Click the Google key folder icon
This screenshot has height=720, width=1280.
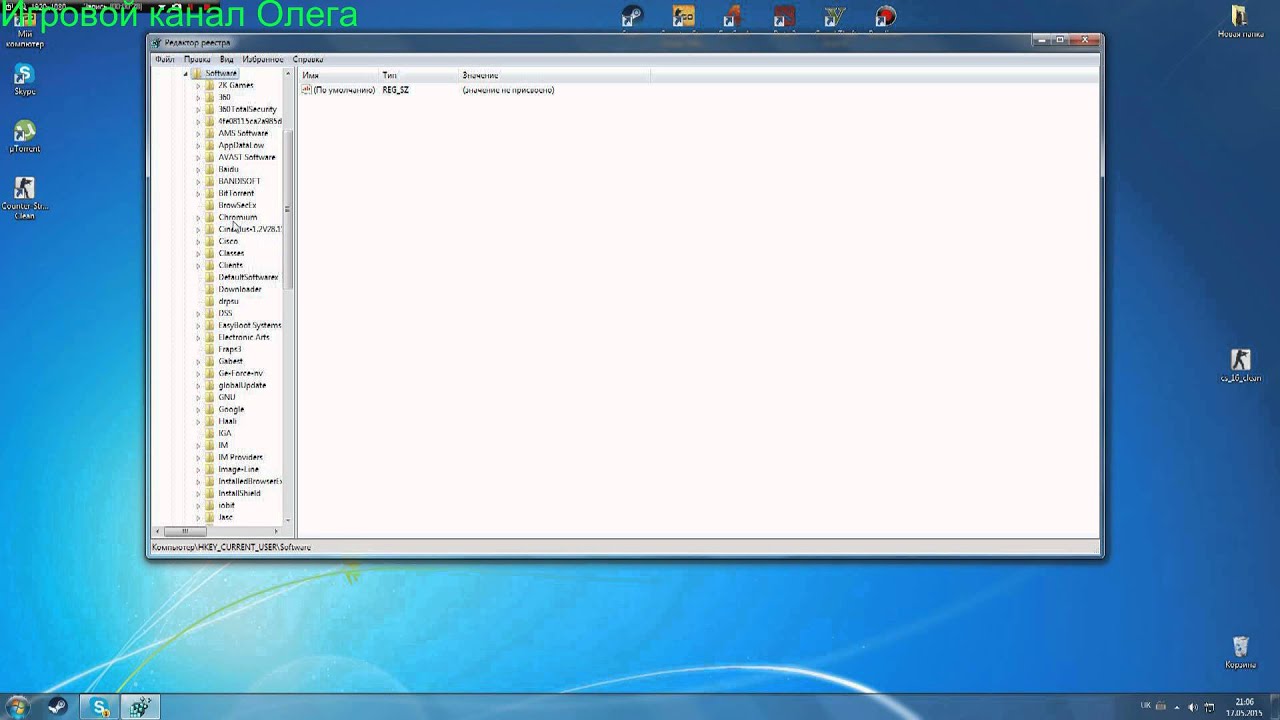pos(210,409)
